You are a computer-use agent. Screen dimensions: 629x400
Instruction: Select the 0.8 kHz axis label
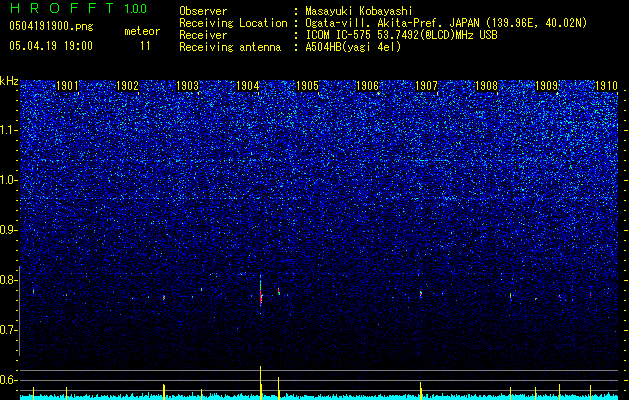pyautogui.click(x=8, y=280)
